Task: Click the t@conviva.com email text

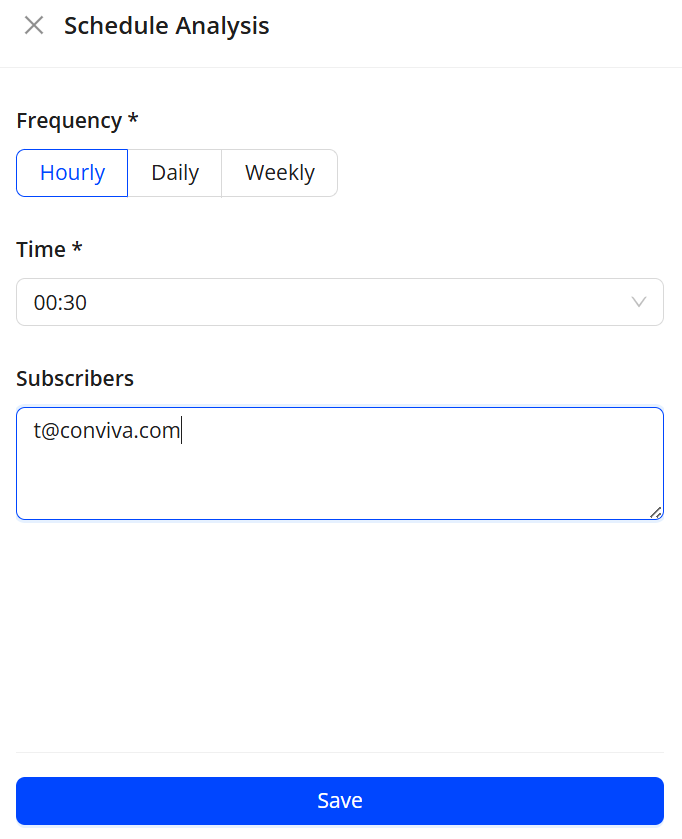Action: (x=106, y=432)
